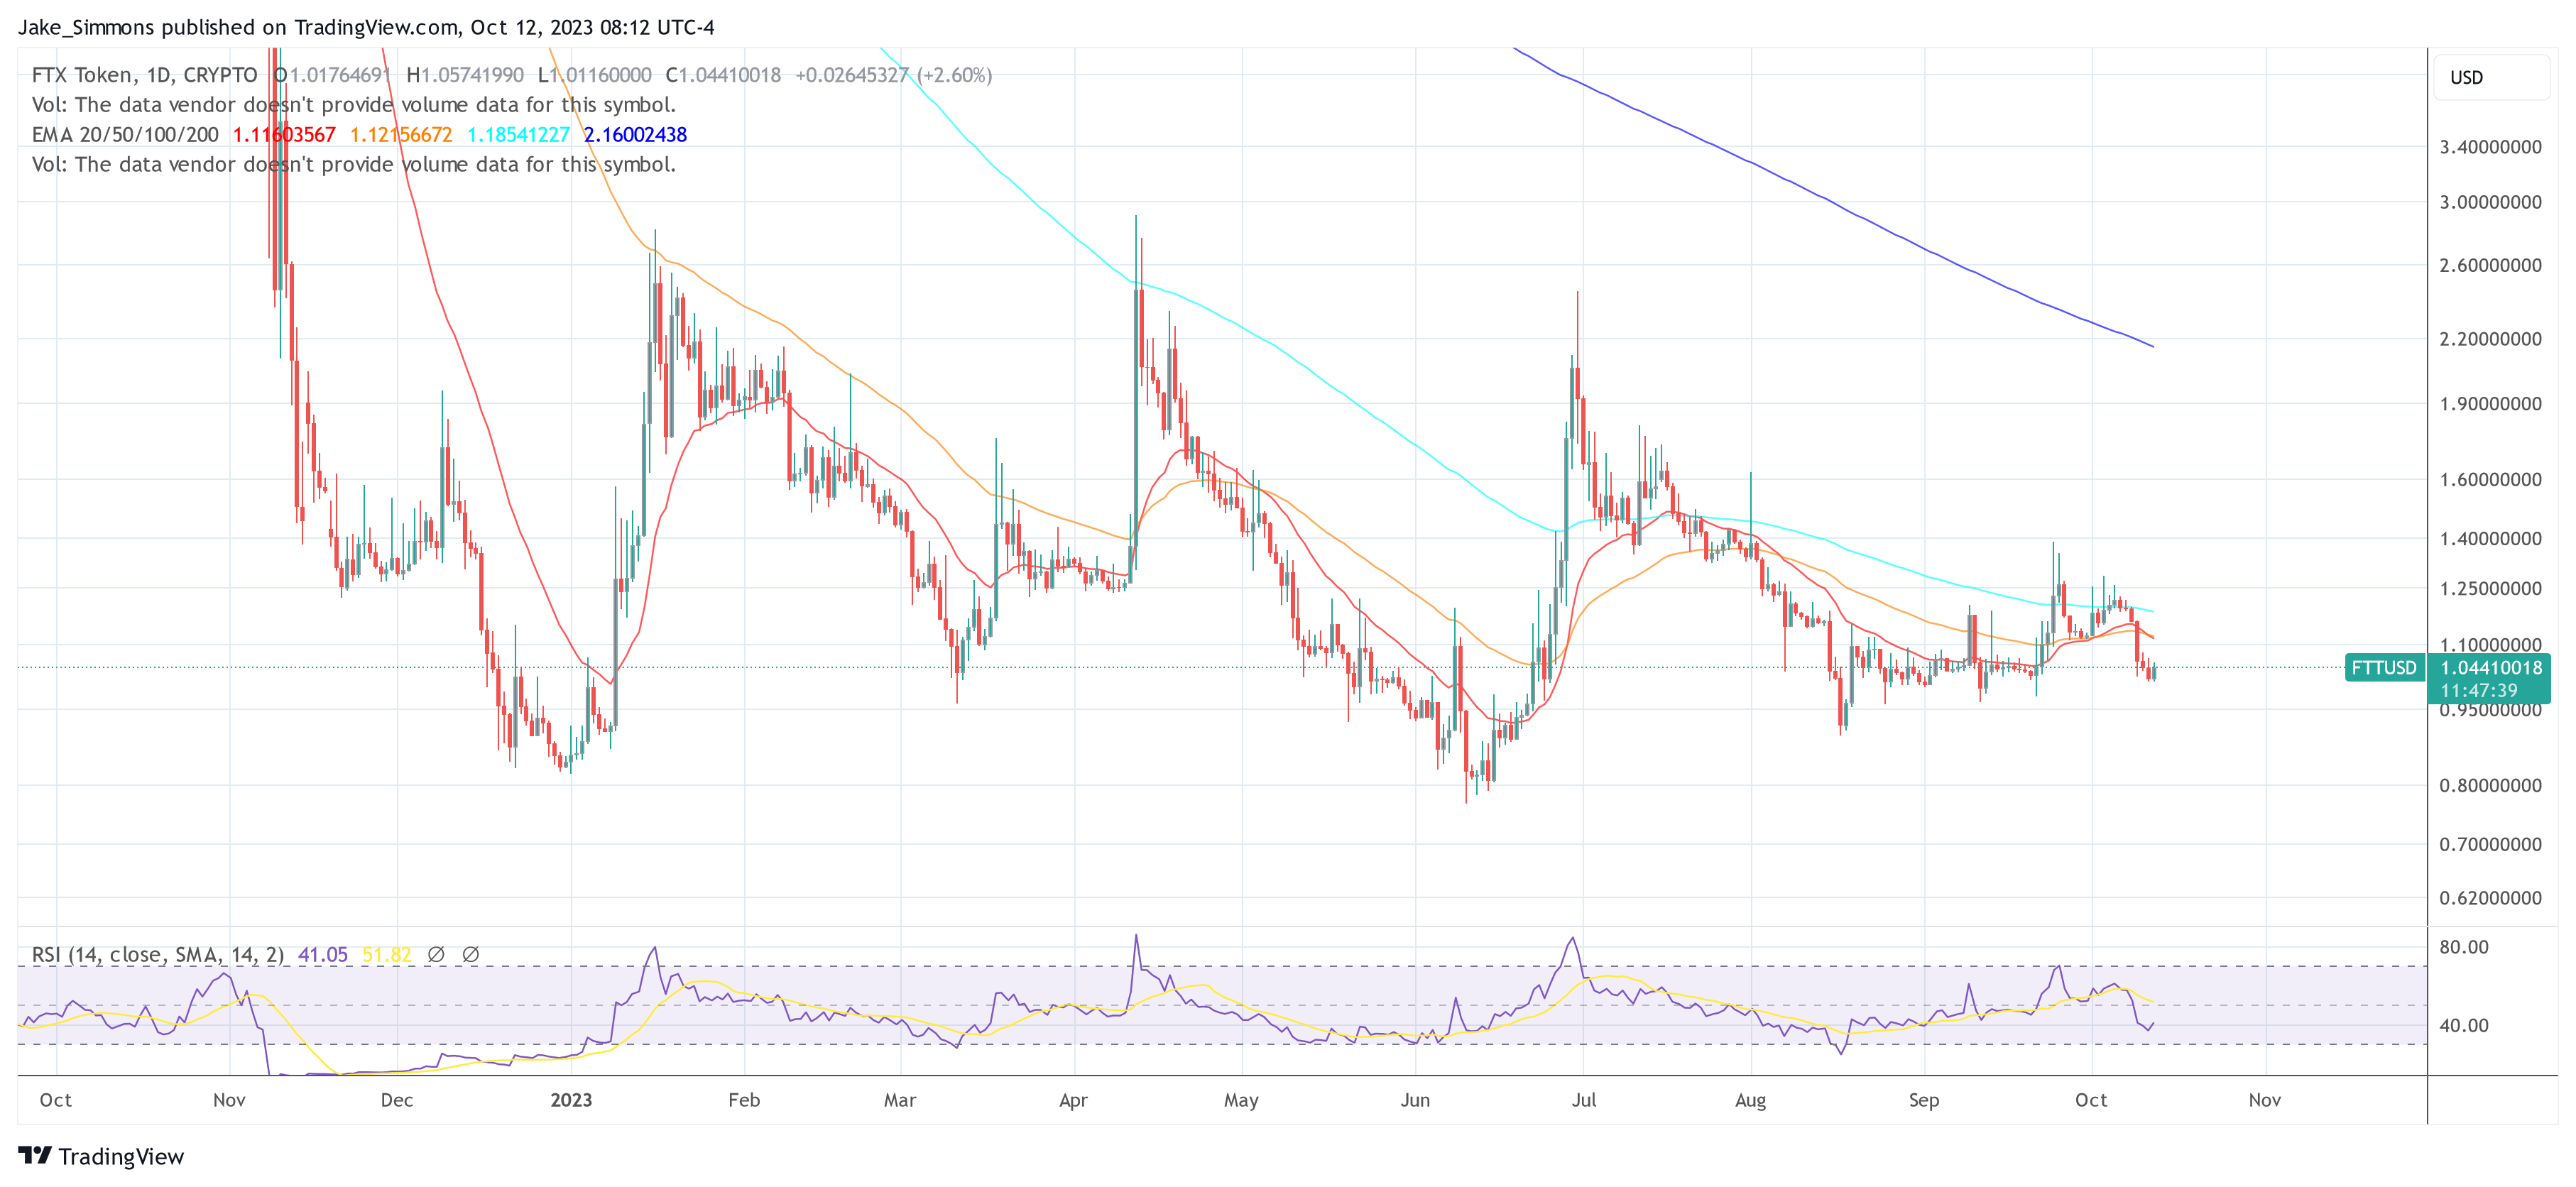Click the orange EMA 50 value 1.12156672
The image size is (2576, 1187).
(x=401, y=134)
